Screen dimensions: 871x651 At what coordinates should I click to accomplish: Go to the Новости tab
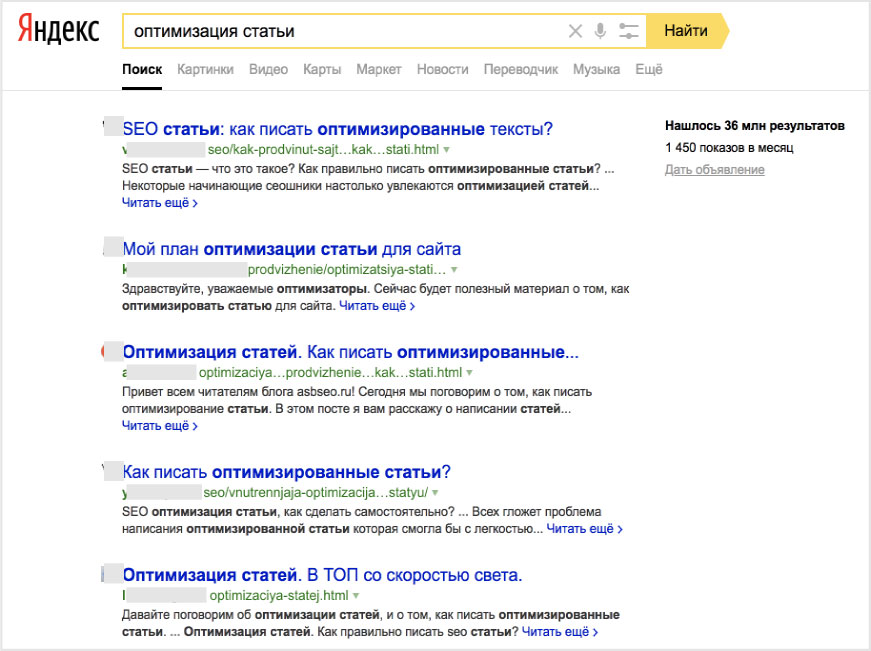[x=443, y=69]
